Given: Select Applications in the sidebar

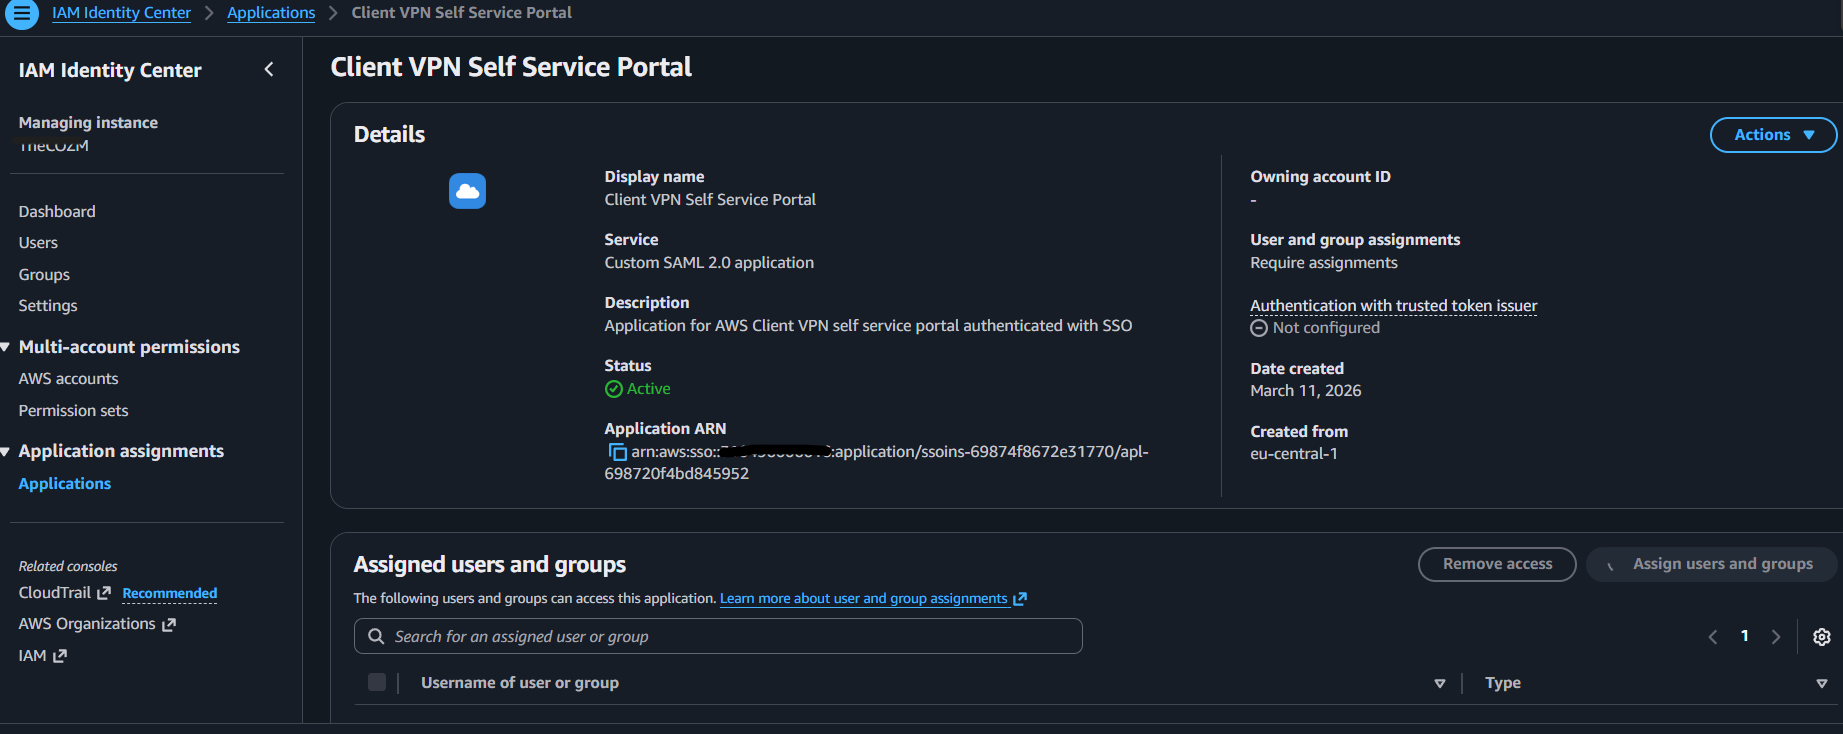Looking at the screenshot, I should (65, 484).
